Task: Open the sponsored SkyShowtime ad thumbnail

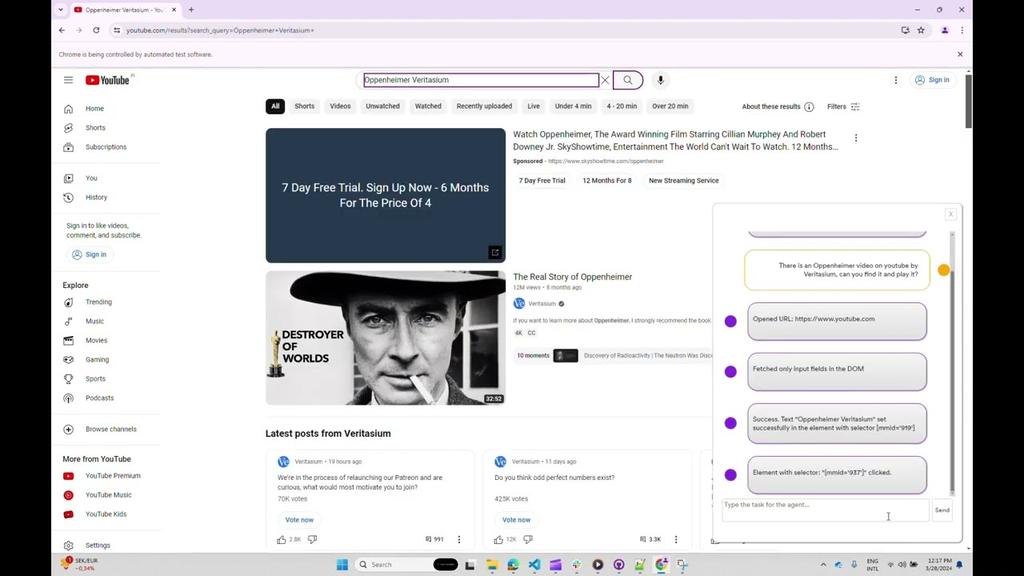Action: click(385, 195)
